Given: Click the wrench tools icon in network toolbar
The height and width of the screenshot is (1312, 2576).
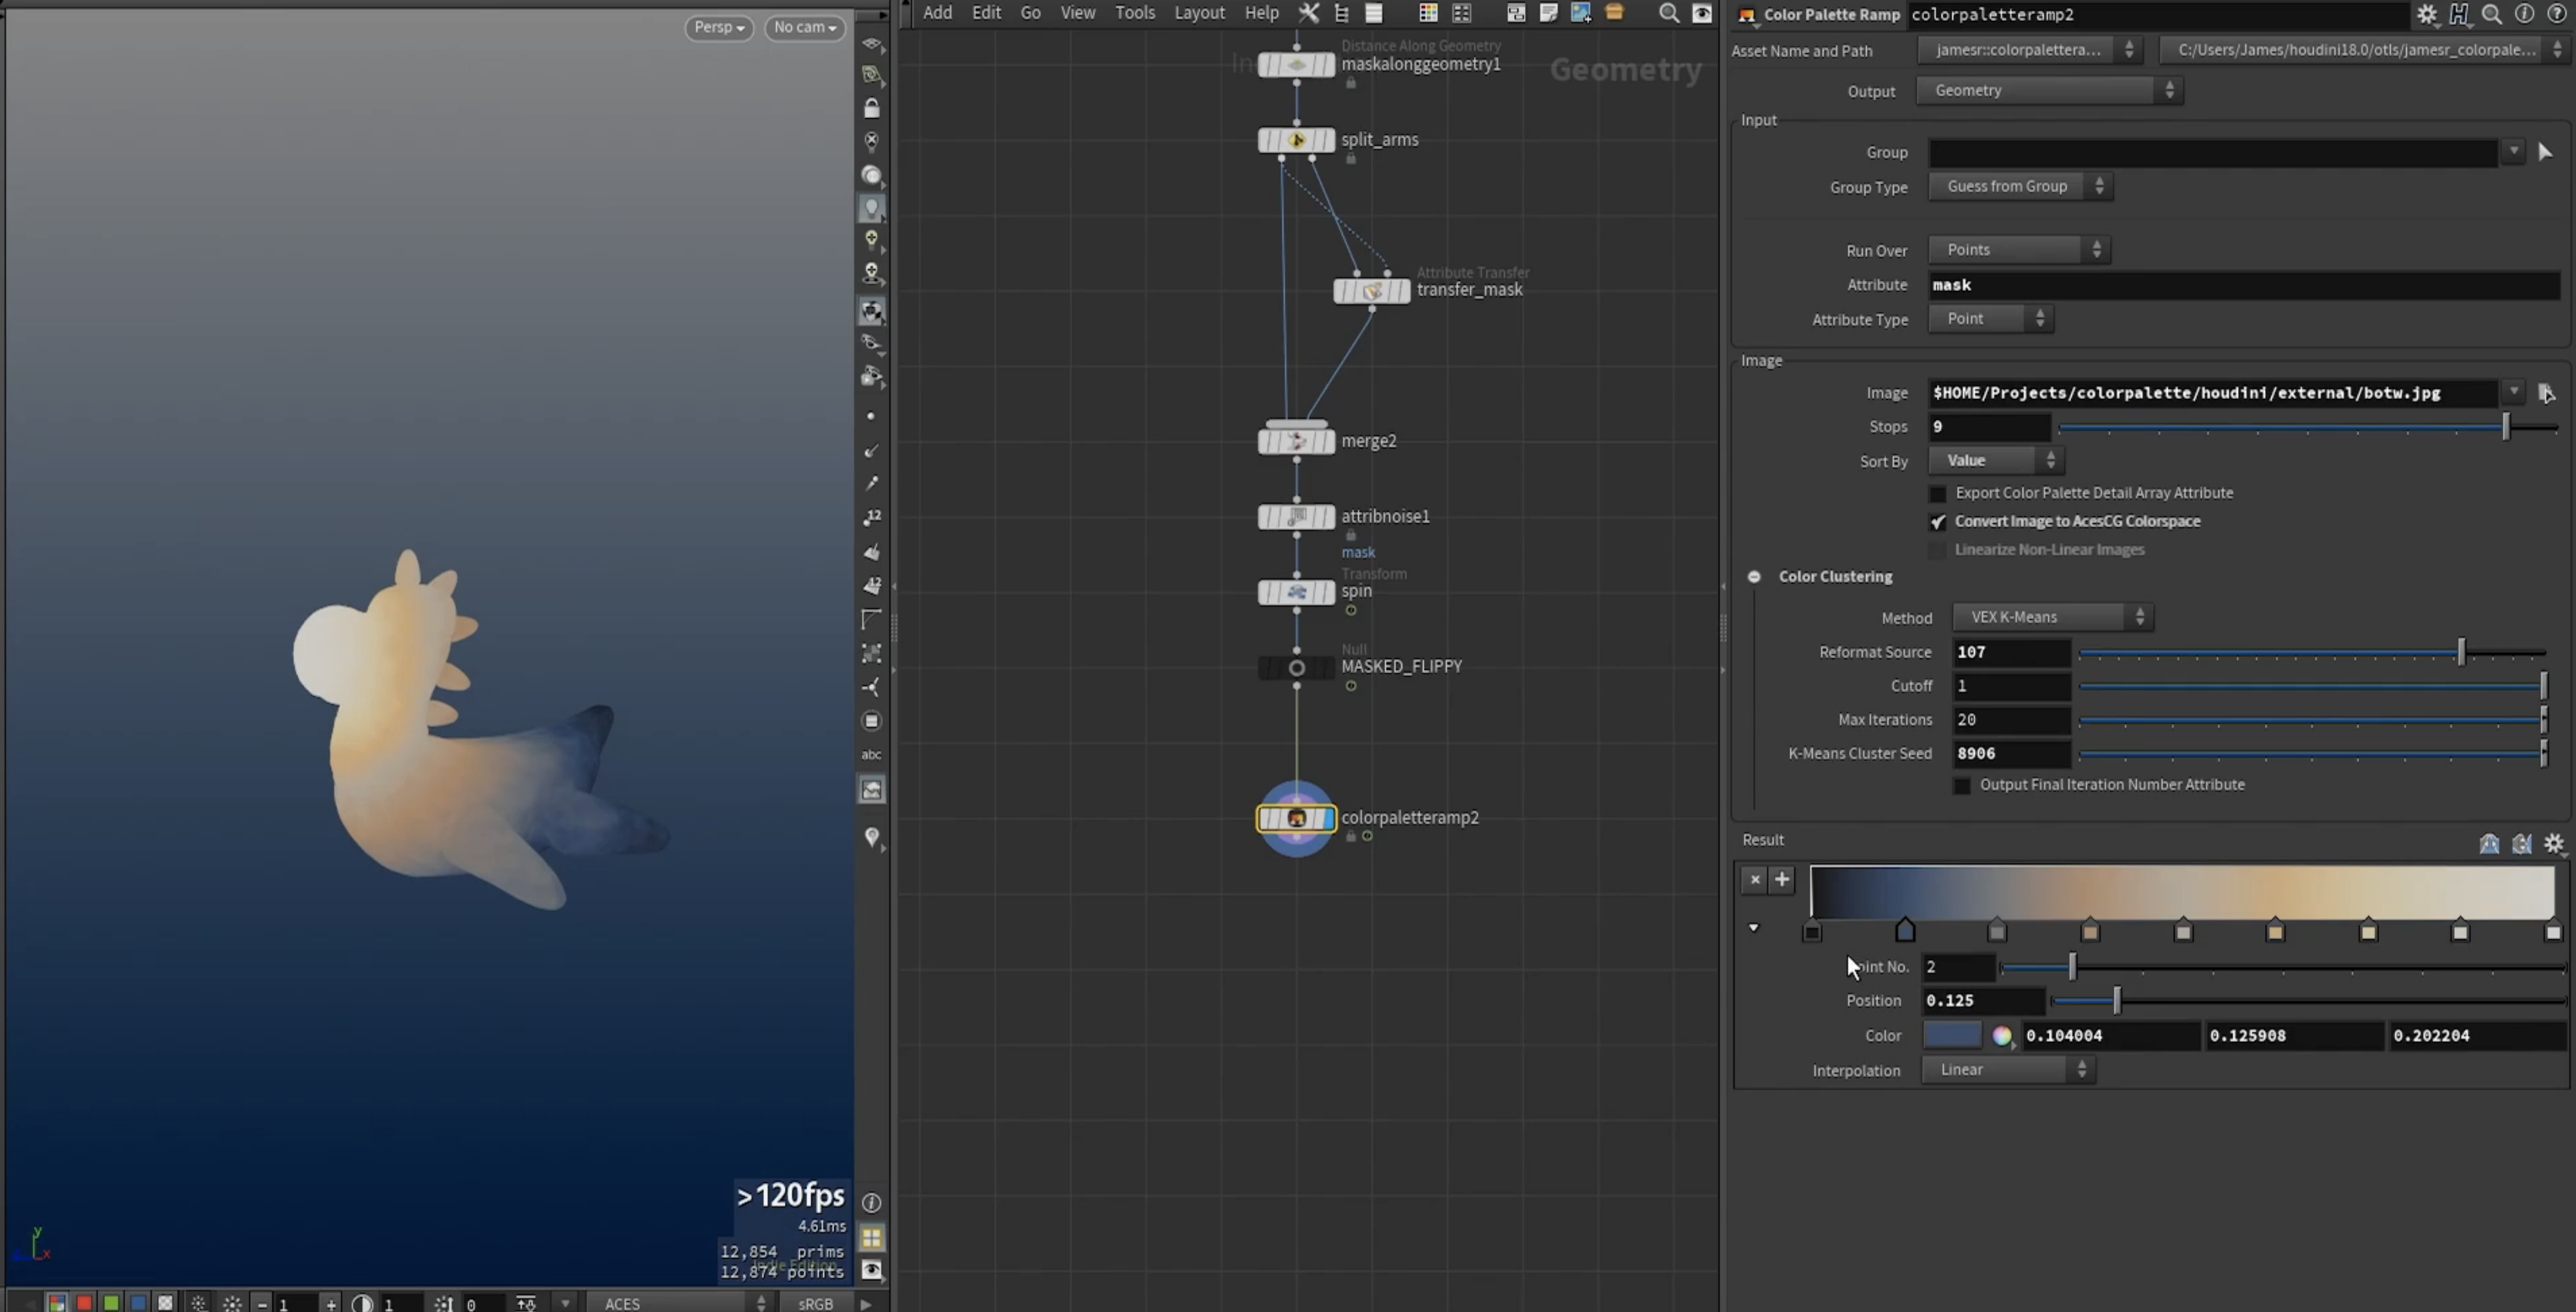Looking at the screenshot, I should 1309,13.
